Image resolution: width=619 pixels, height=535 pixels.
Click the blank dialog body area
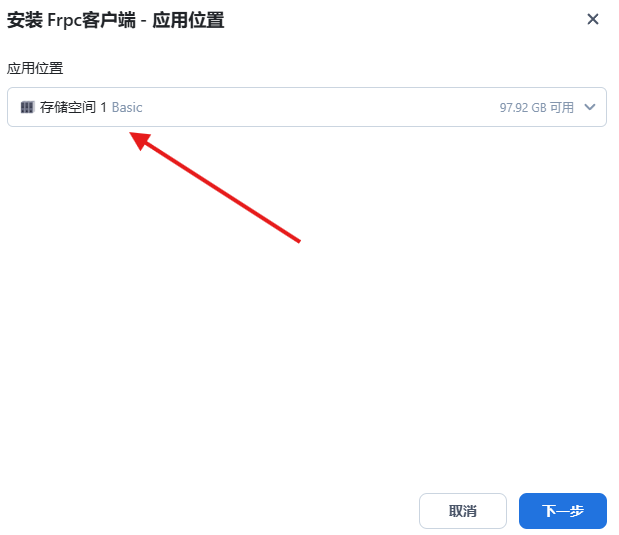(x=308, y=355)
